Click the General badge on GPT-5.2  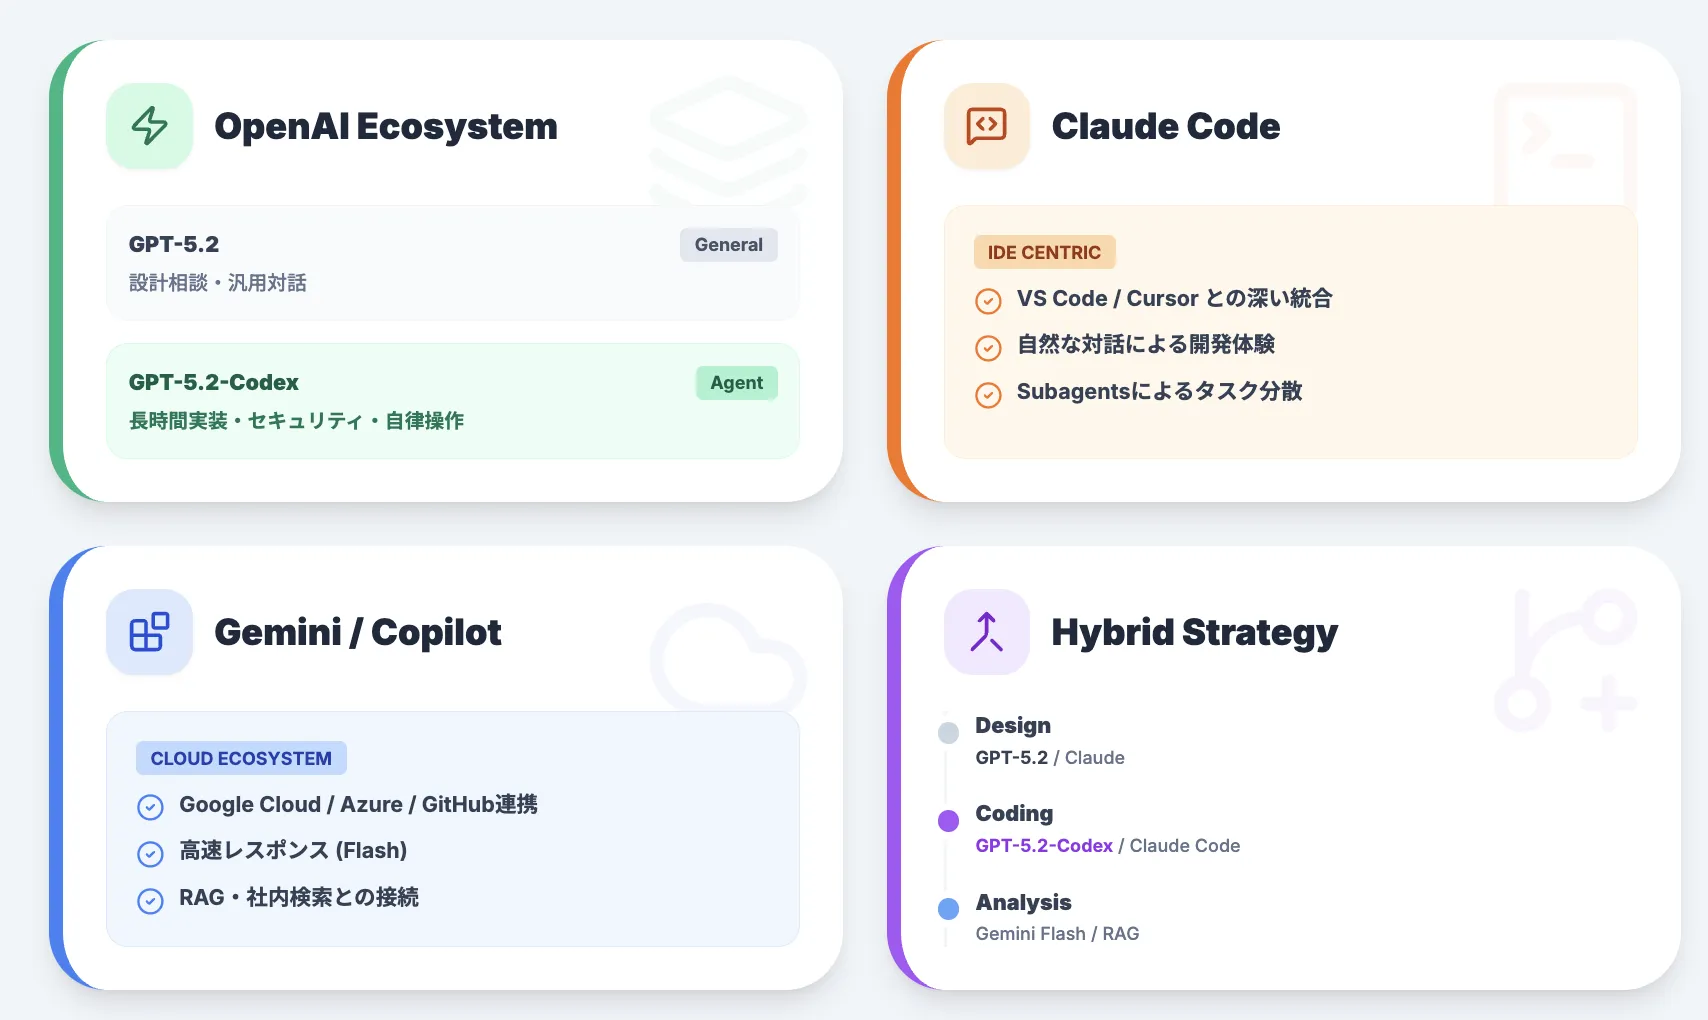(x=728, y=244)
